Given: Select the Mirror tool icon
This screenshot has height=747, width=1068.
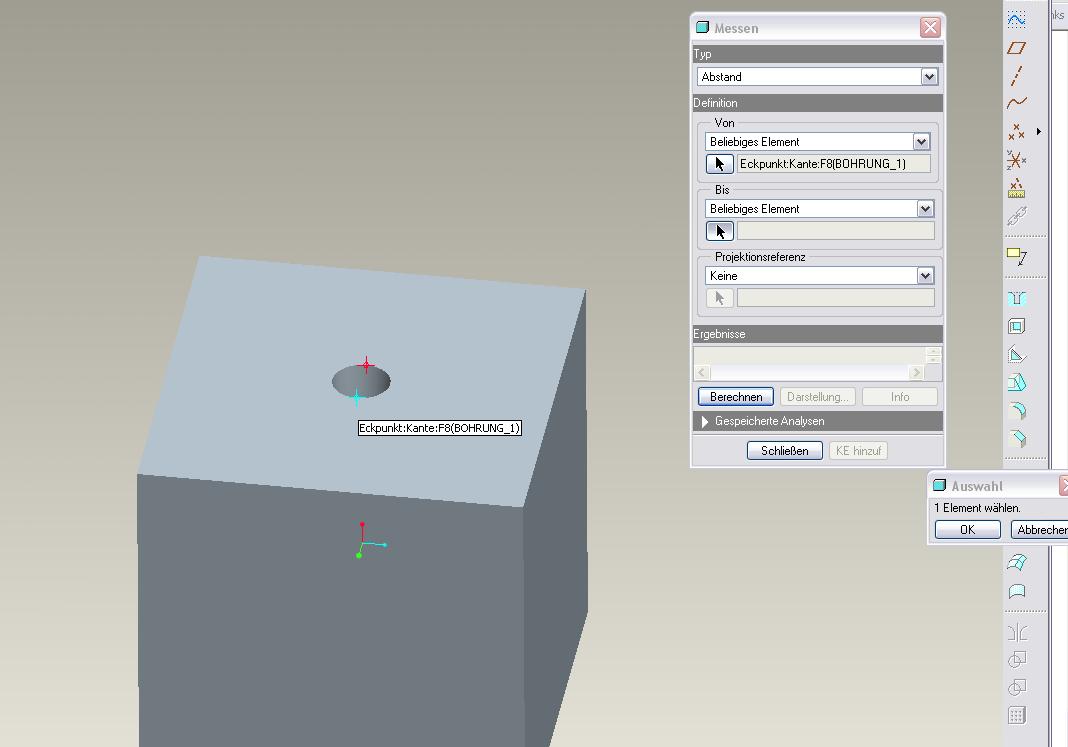Looking at the screenshot, I should pyautogui.click(x=1016, y=633).
